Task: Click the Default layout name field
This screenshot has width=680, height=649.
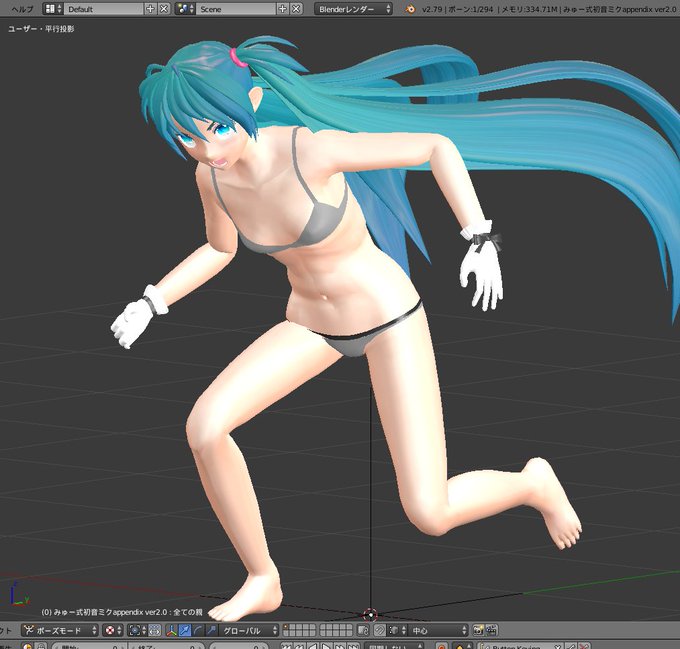Action: (103, 9)
